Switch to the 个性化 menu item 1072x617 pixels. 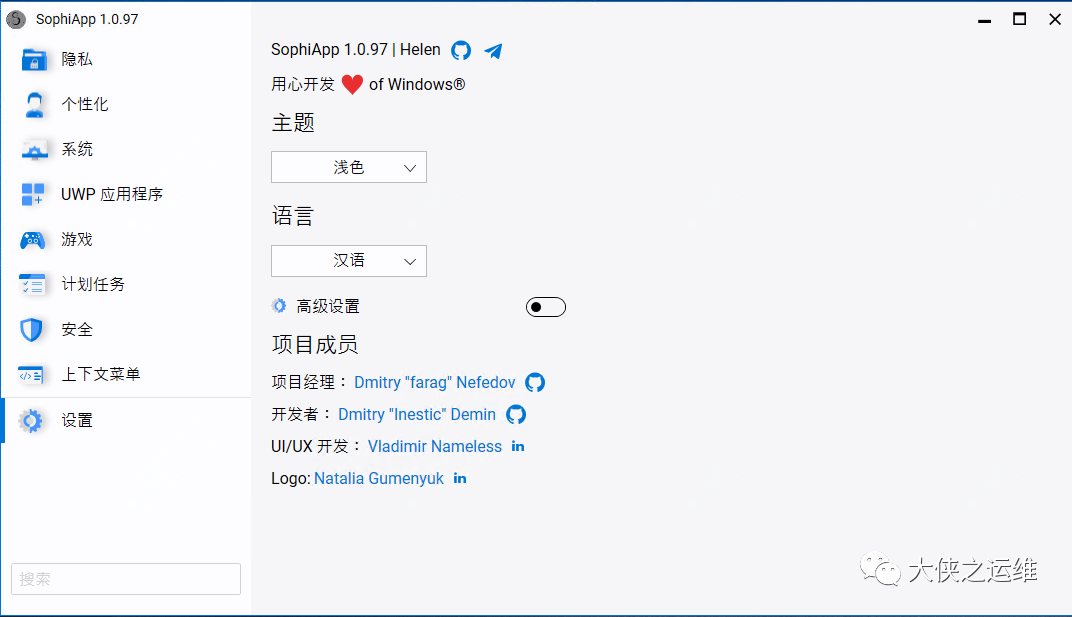point(85,105)
